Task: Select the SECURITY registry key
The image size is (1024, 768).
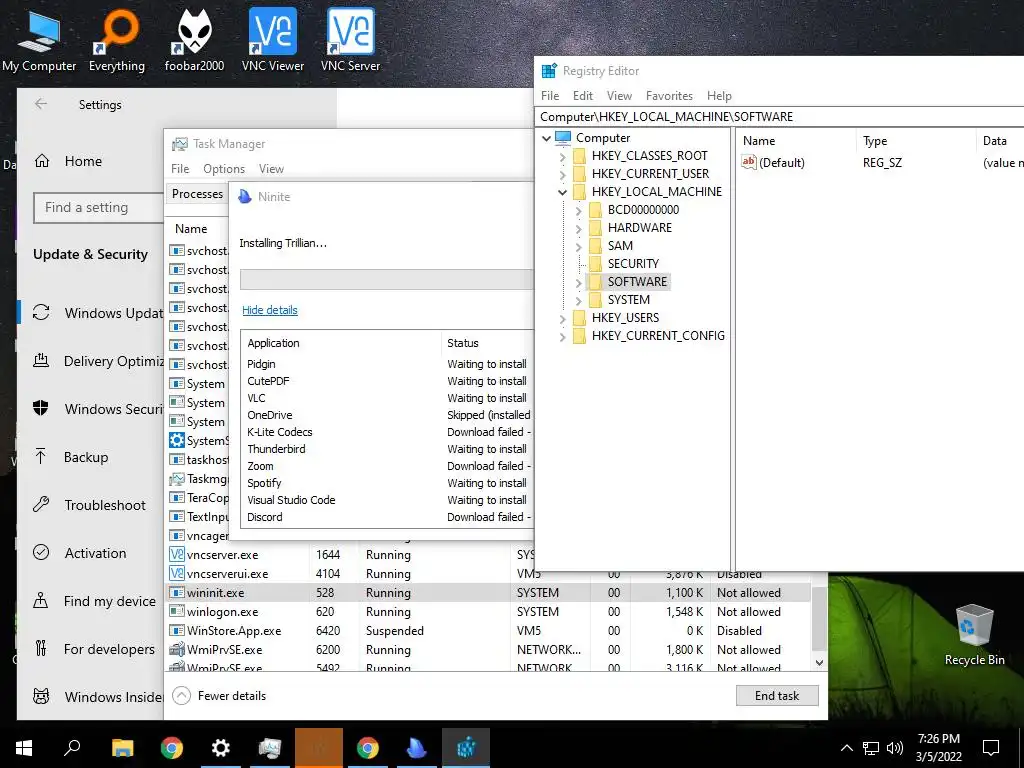Action: click(x=633, y=264)
